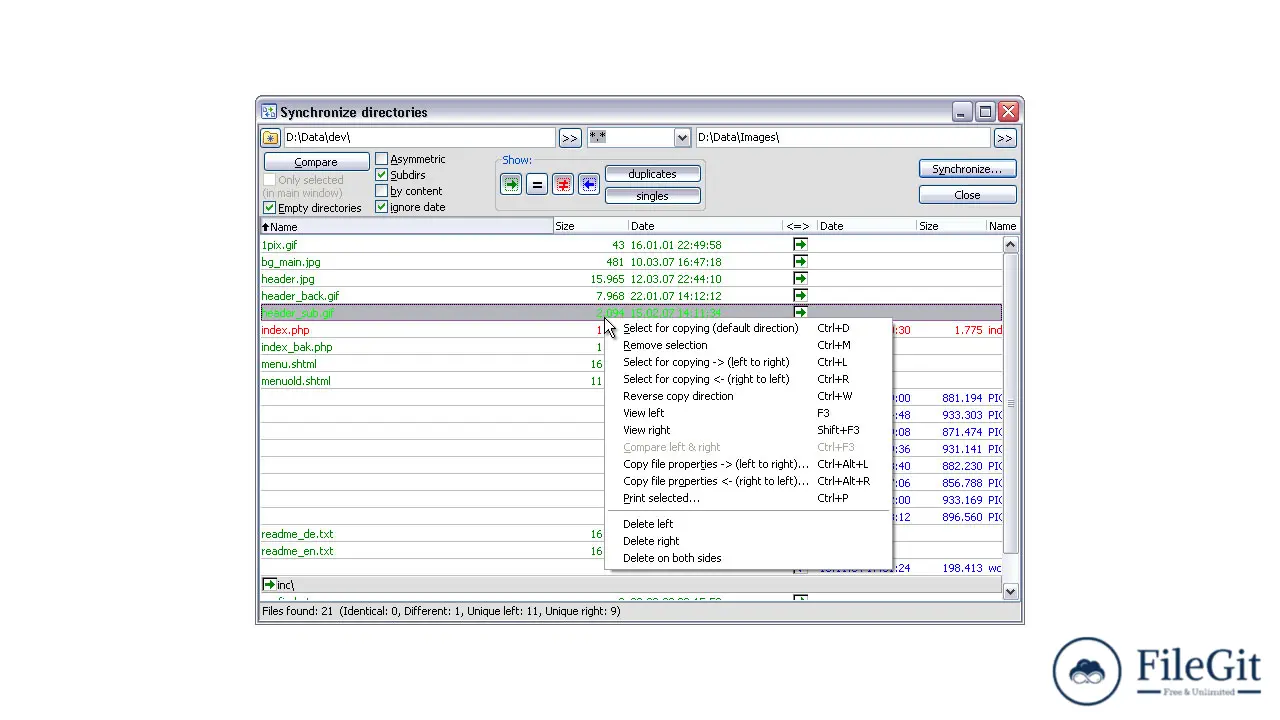Sort by left Size column header

click(590, 227)
